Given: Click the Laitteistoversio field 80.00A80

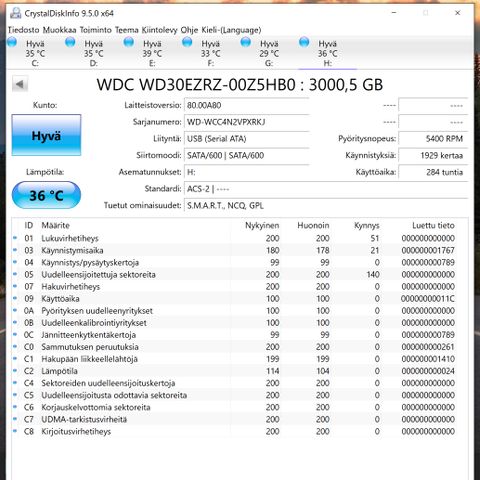Looking at the screenshot, I should [x=247, y=105].
